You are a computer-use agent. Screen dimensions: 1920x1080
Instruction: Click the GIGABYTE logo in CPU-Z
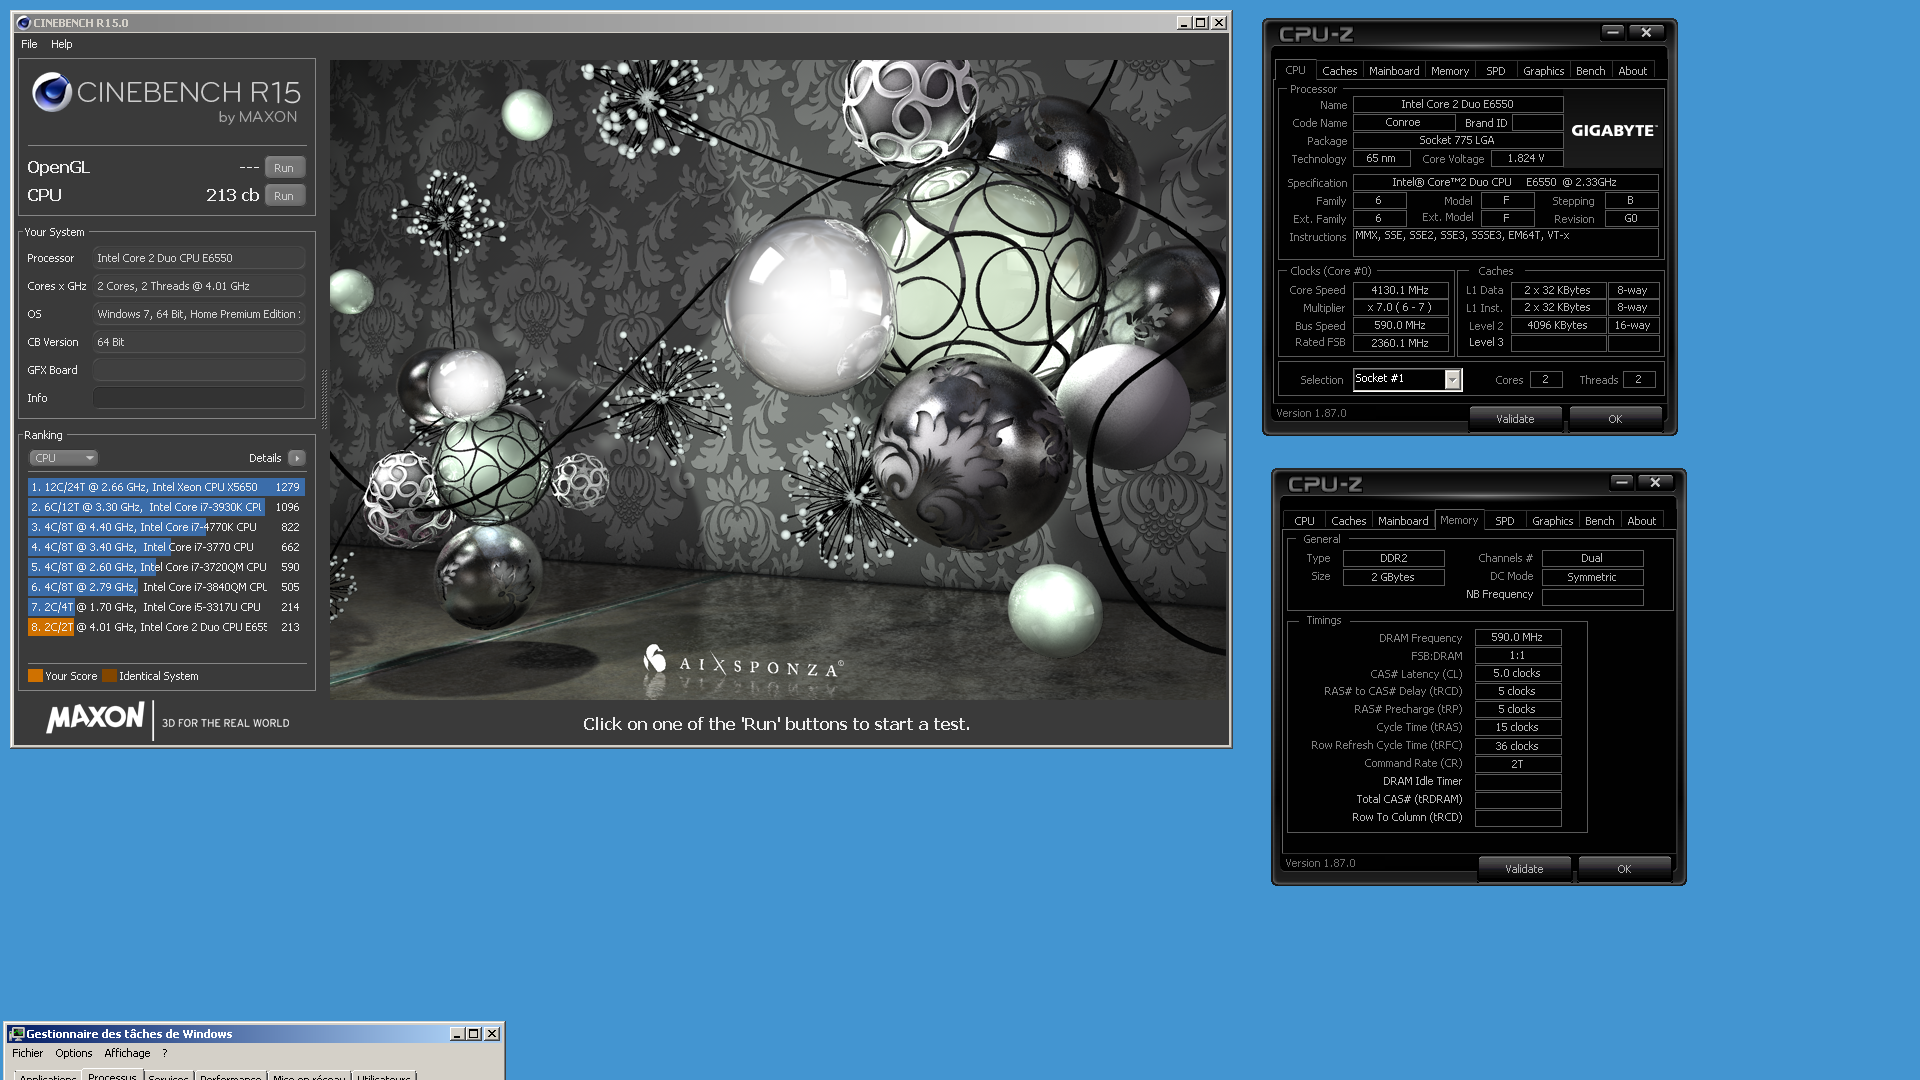1614,131
